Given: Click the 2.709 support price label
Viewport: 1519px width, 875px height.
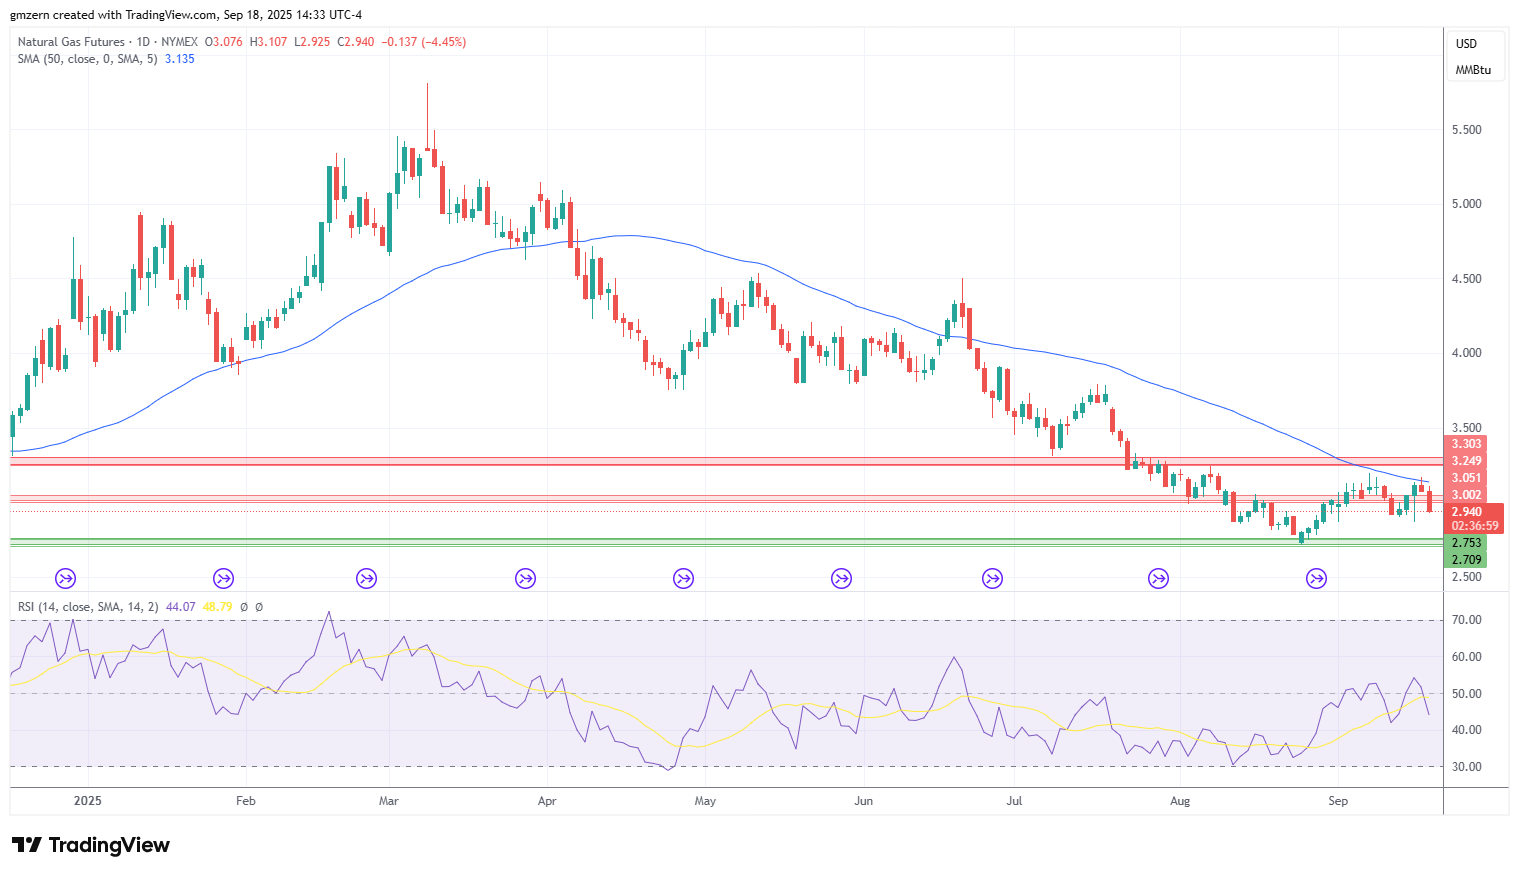Looking at the screenshot, I should pos(1466,560).
